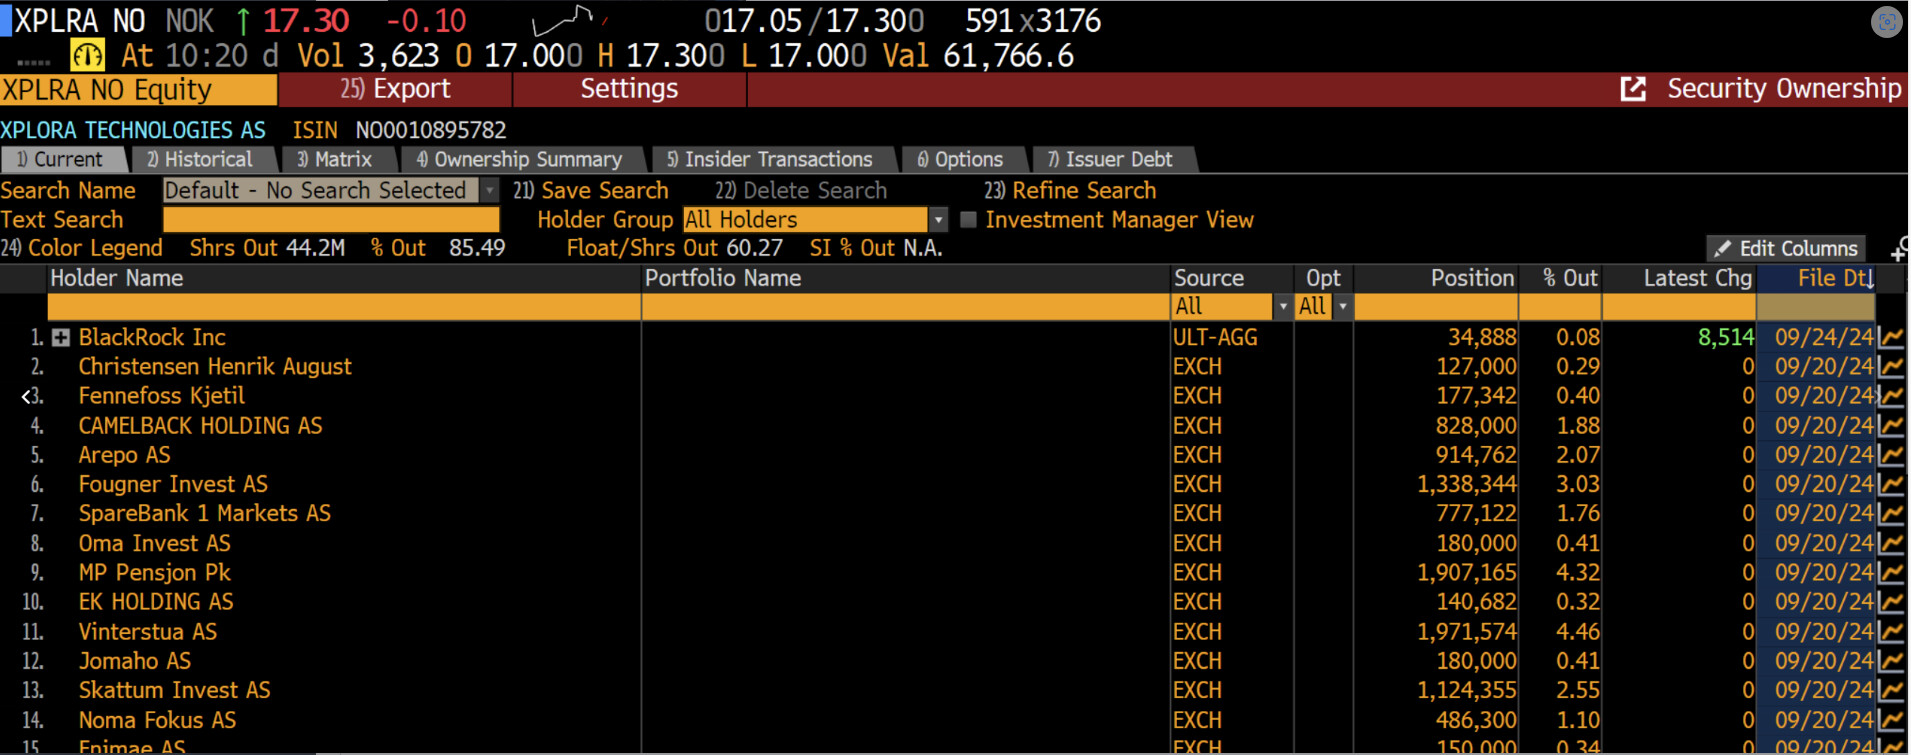This screenshot has width=1911, height=755.
Task: Open chart icon for Skattum Invest AS row
Action: [x=1890, y=691]
